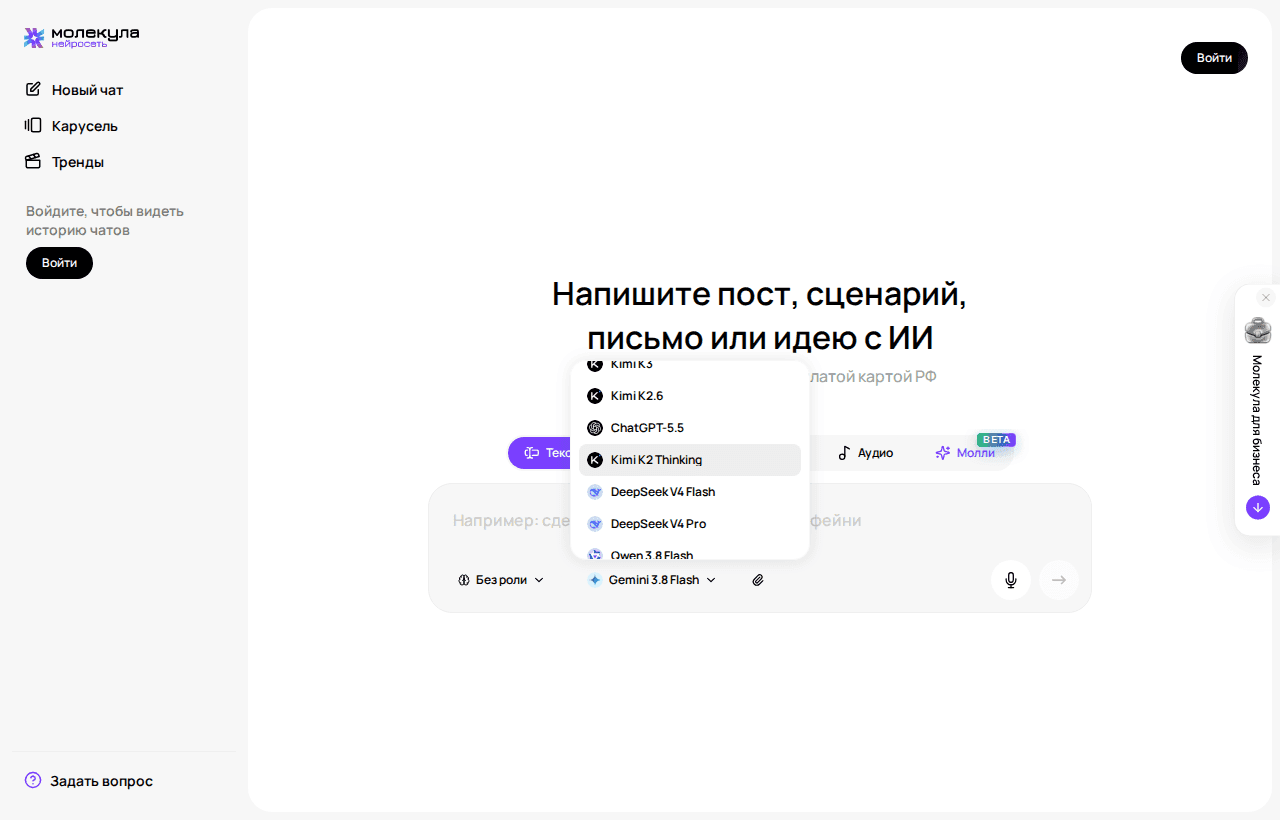Click the Войти button in the page header

click(1214, 58)
